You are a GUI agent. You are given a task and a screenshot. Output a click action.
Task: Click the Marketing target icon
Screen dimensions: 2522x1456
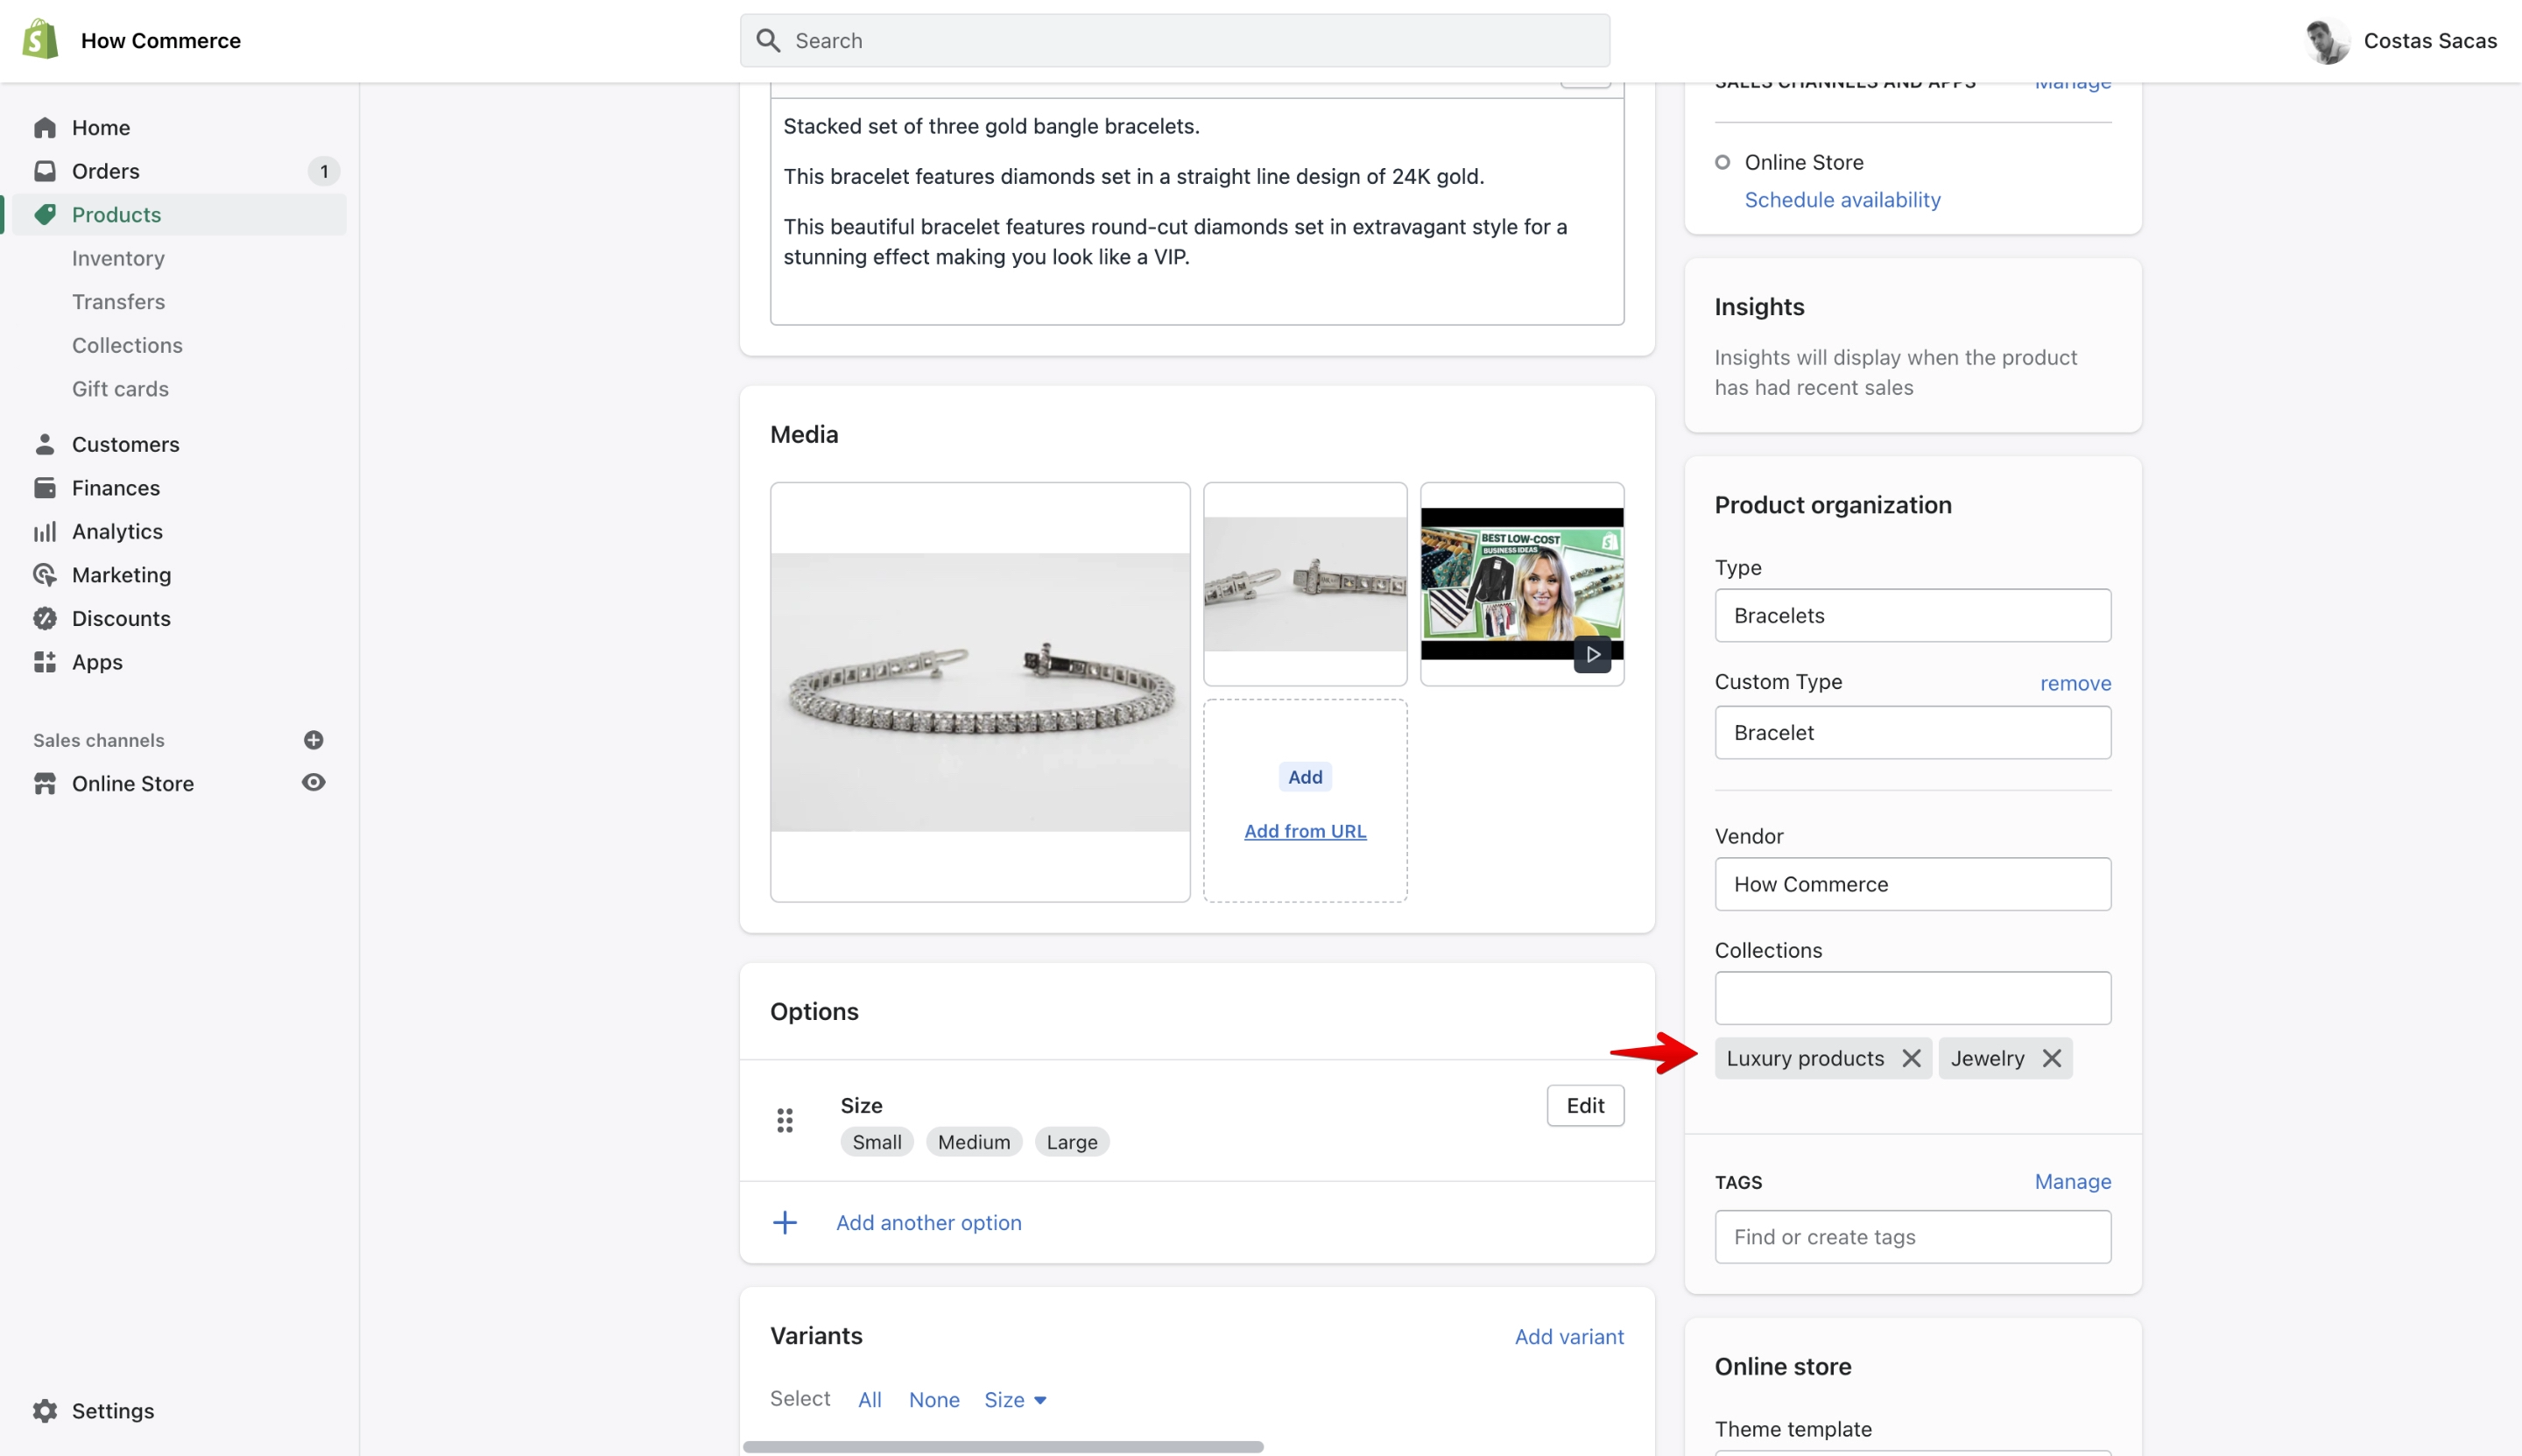[44, 575]
